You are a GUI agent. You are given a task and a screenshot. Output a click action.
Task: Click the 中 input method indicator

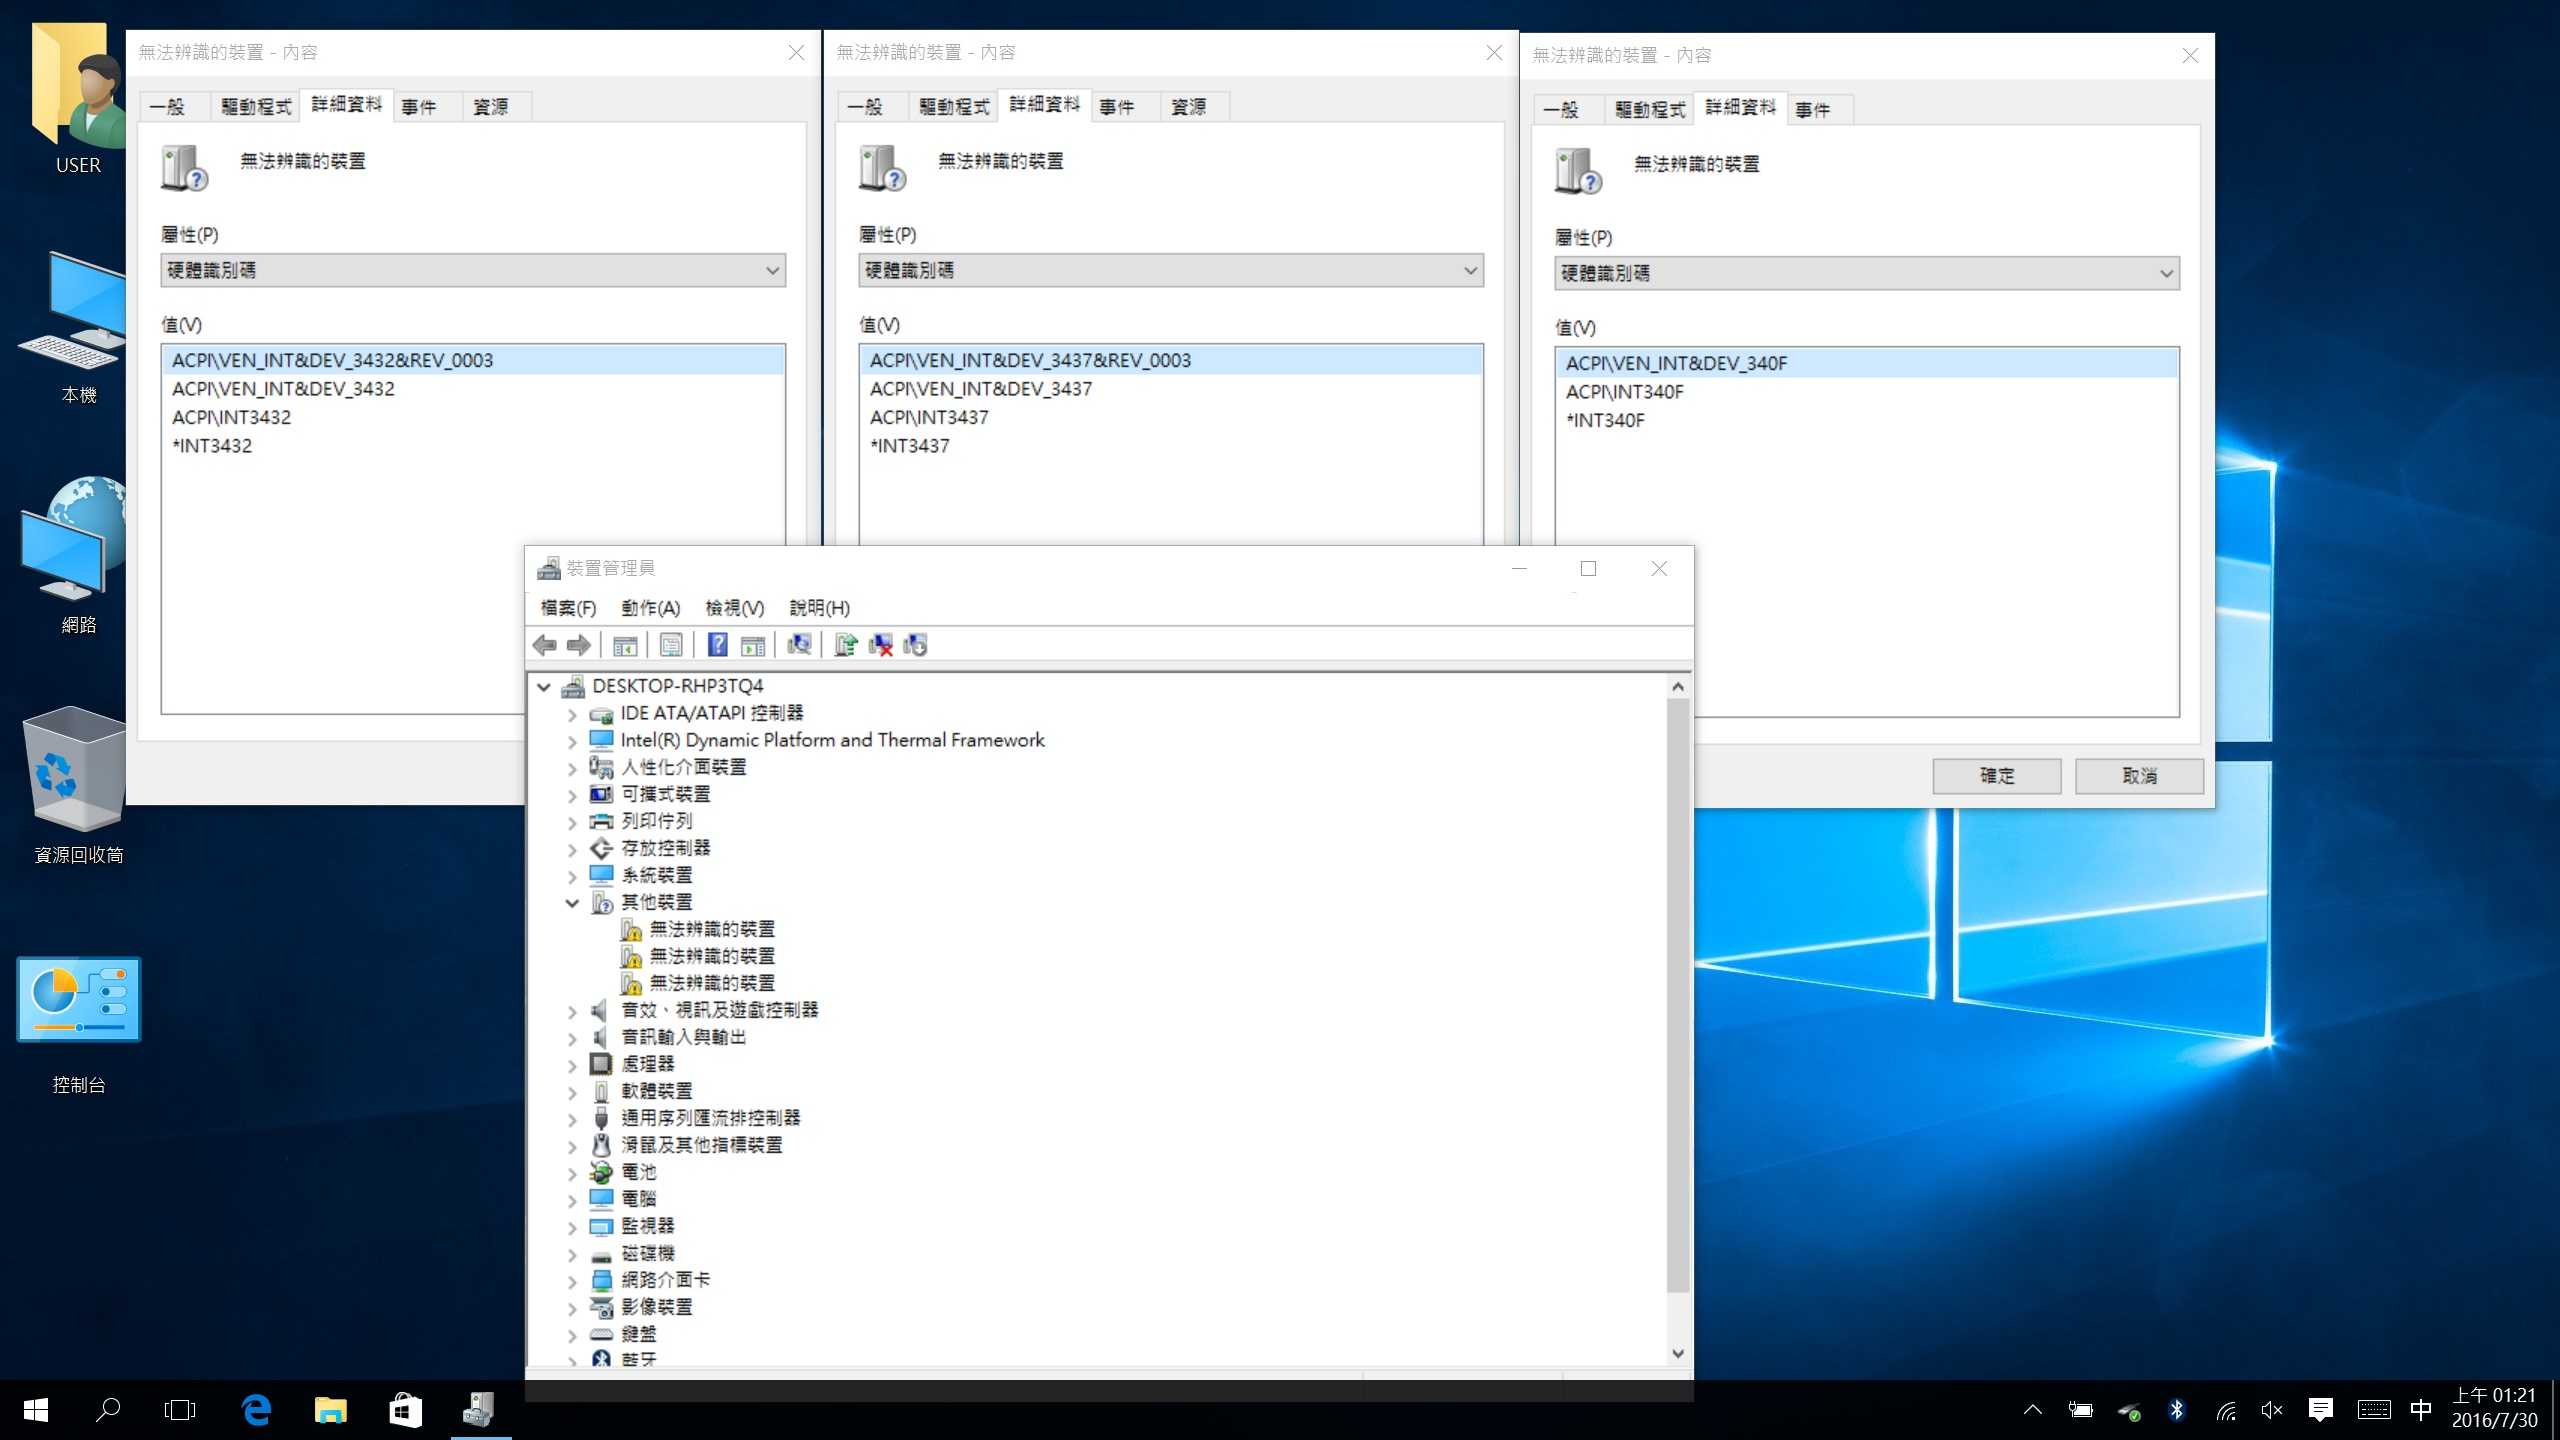[2421, 1410]
